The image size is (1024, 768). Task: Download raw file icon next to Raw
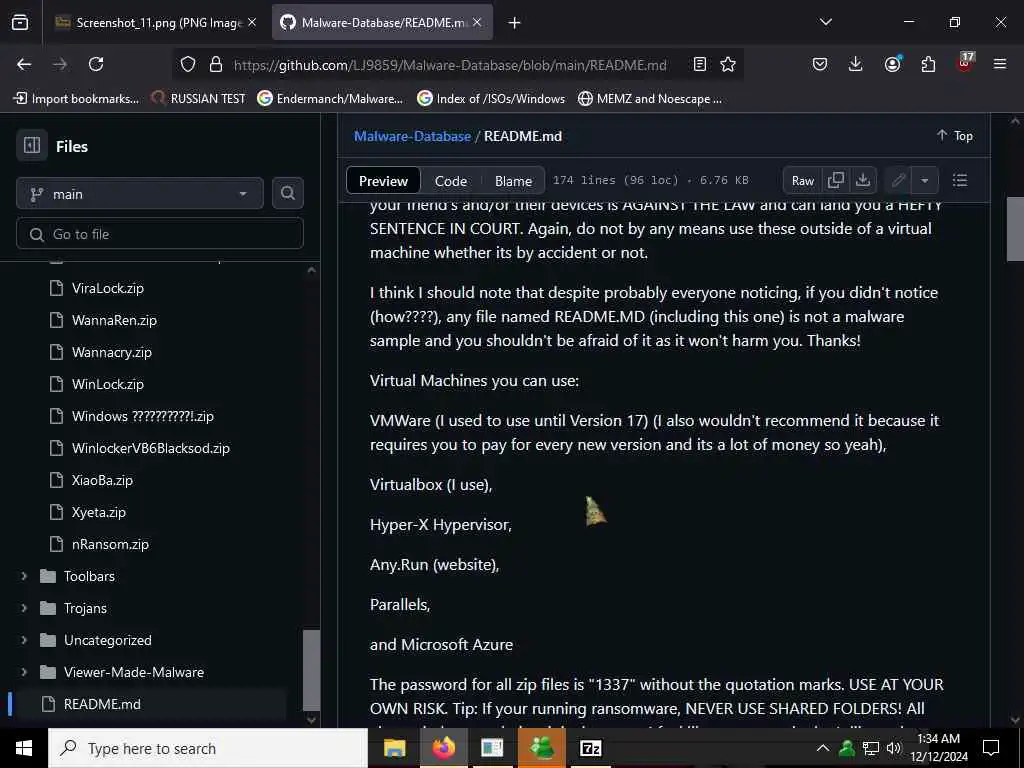863,180
